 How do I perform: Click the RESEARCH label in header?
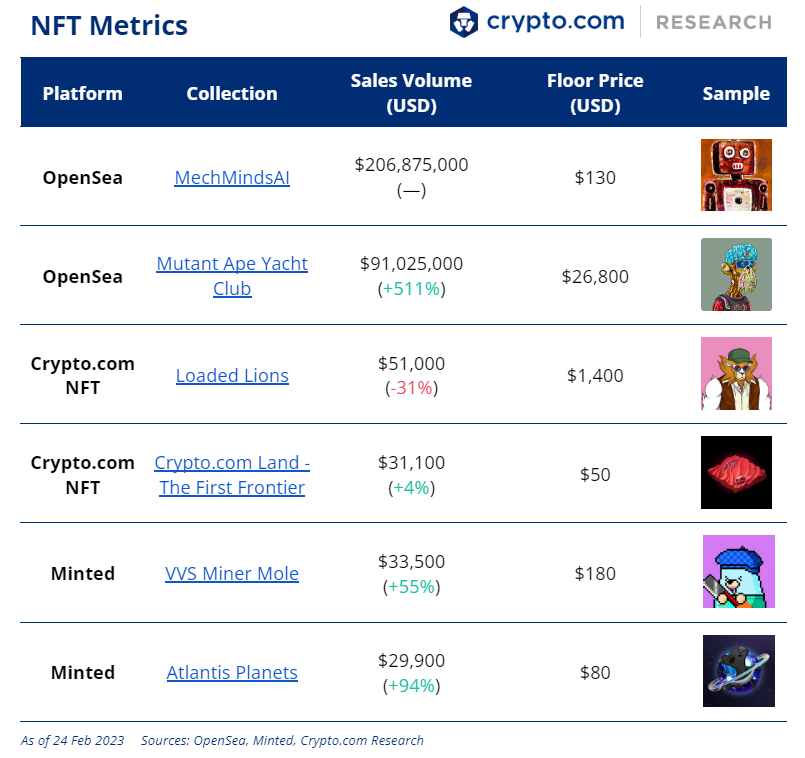tap(714, 23)
